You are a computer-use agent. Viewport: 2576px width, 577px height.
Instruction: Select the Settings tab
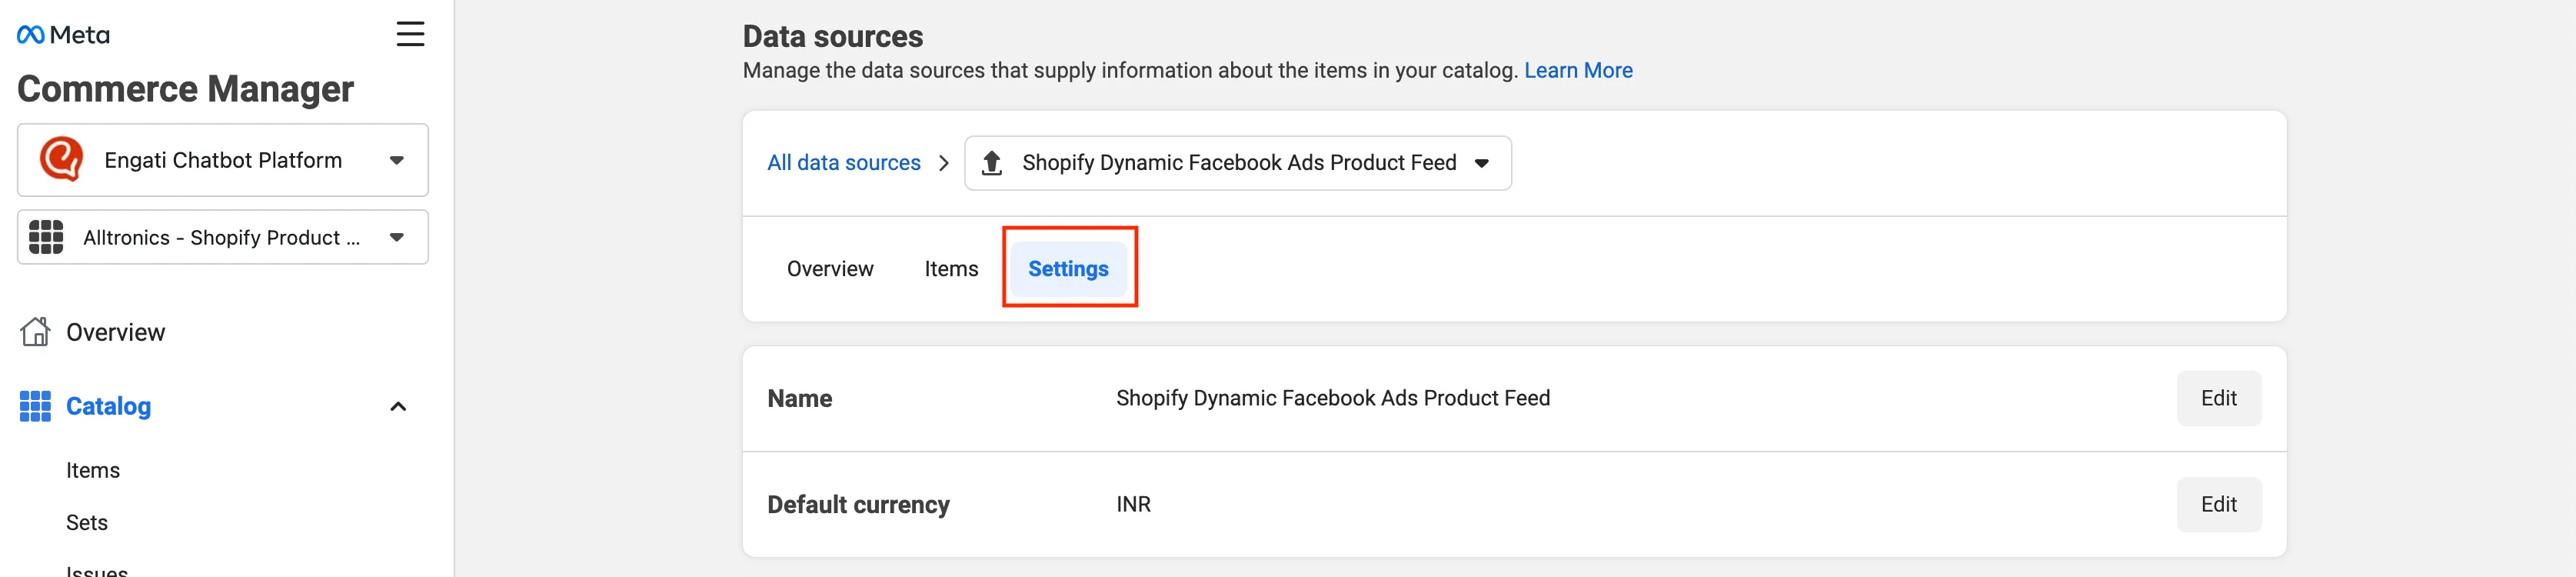tap(1068, 269)
